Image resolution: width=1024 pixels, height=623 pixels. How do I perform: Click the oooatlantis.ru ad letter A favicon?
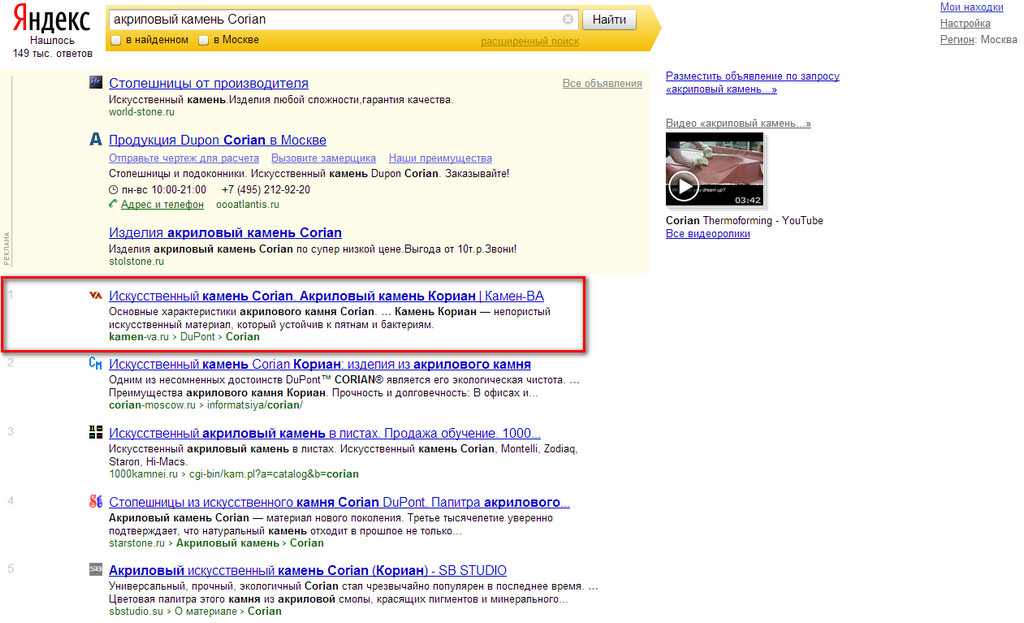point(96,139)
